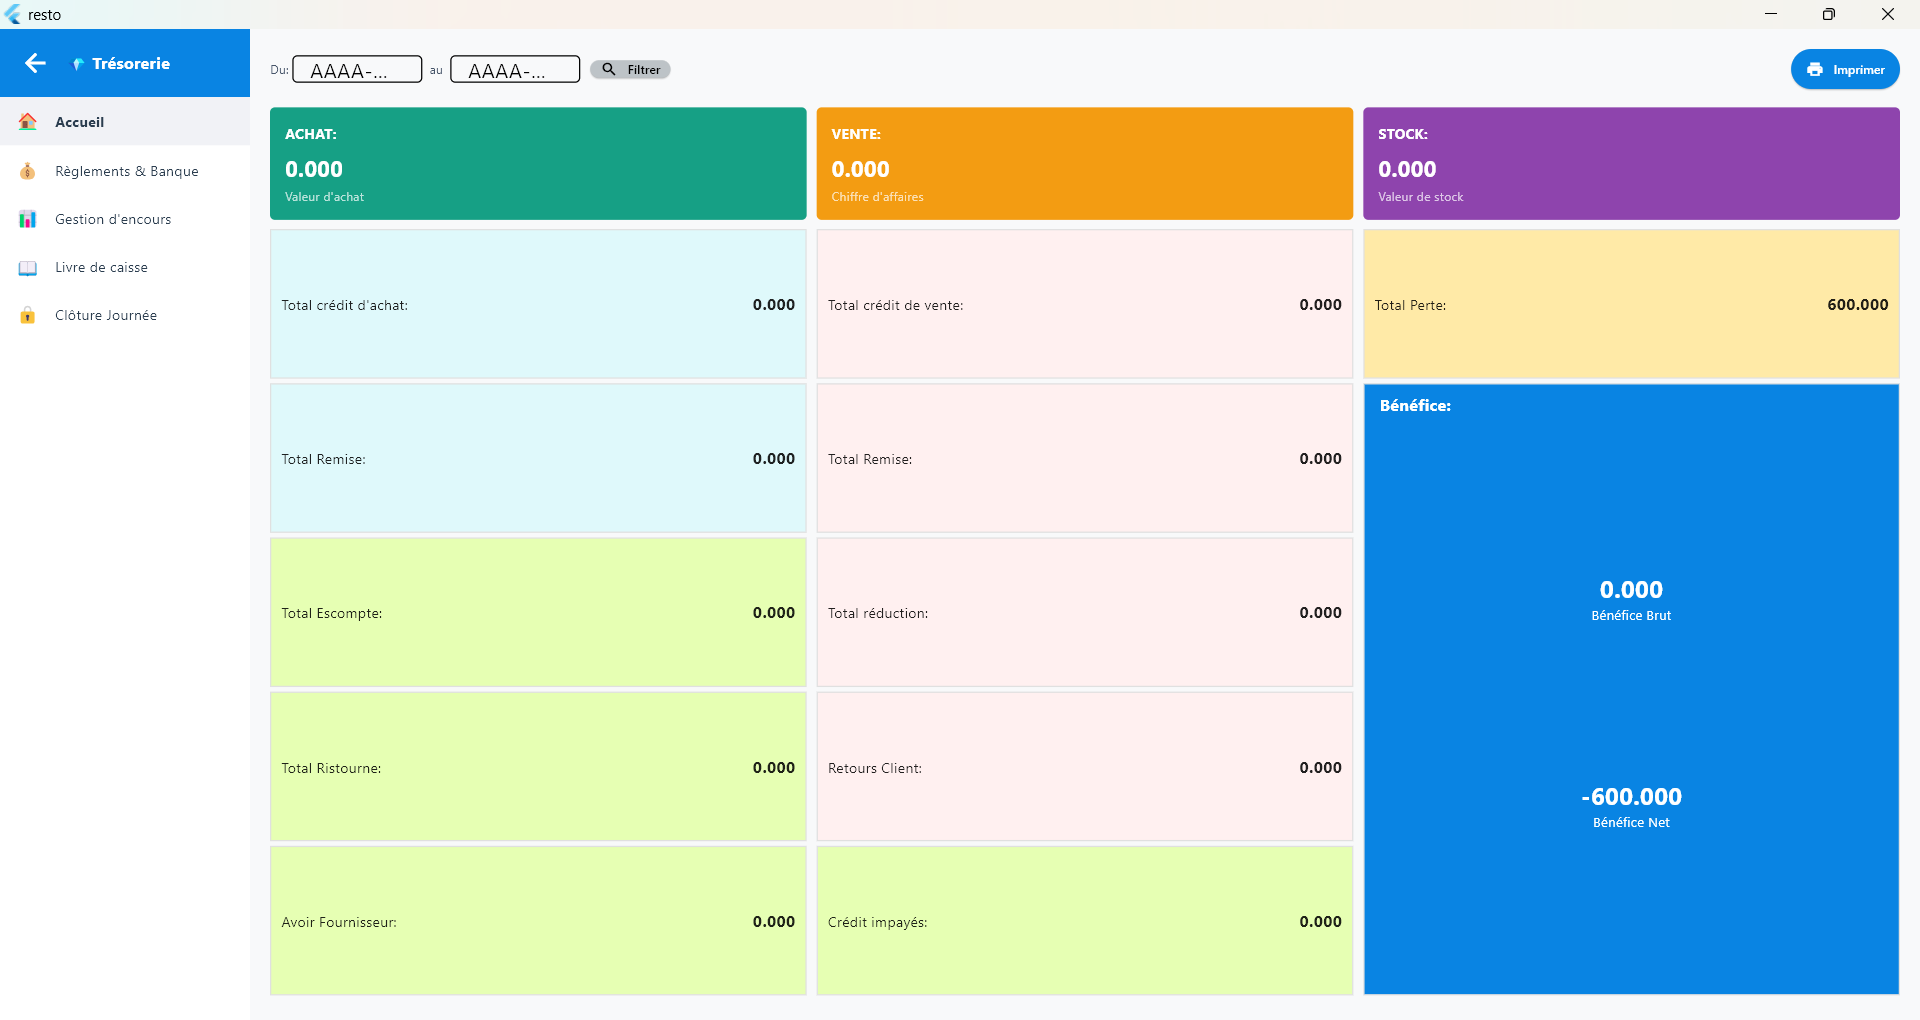The image size is (1920, 1020).
Task: Click the Retours Client label
Action: click(x=875, y=768)
